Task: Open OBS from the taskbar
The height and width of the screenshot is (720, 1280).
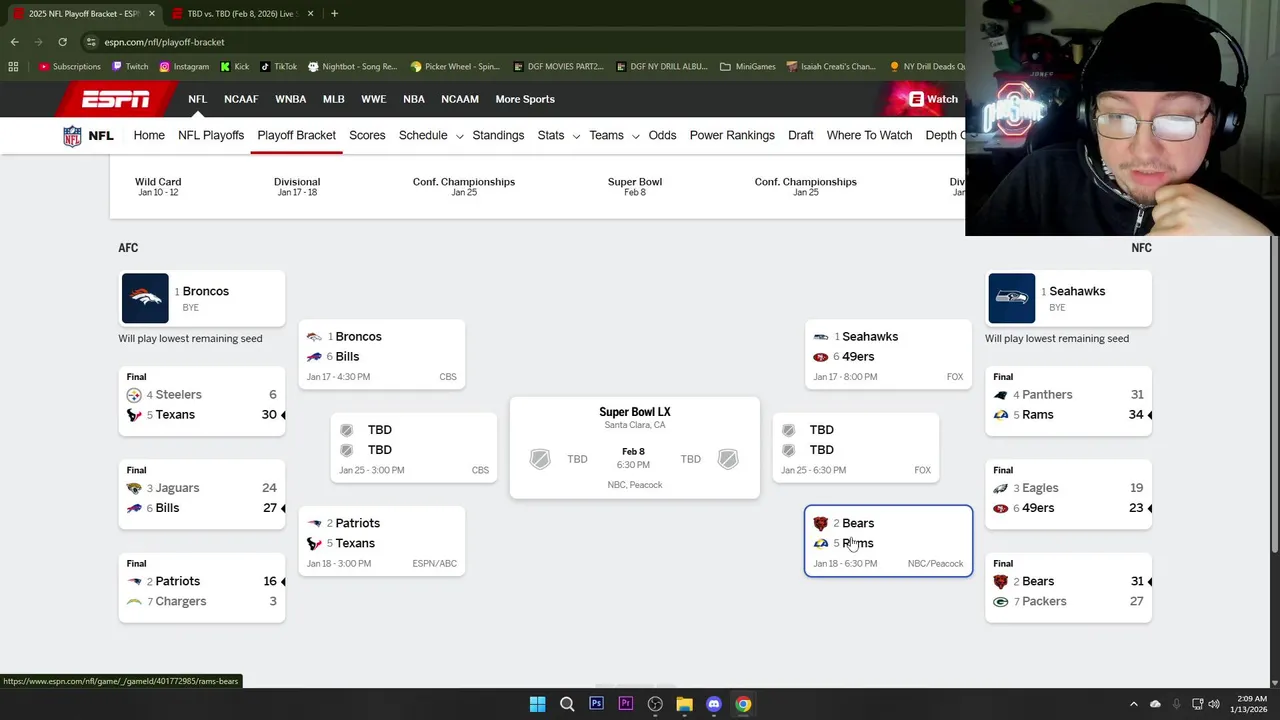Action: pos(655,704)
